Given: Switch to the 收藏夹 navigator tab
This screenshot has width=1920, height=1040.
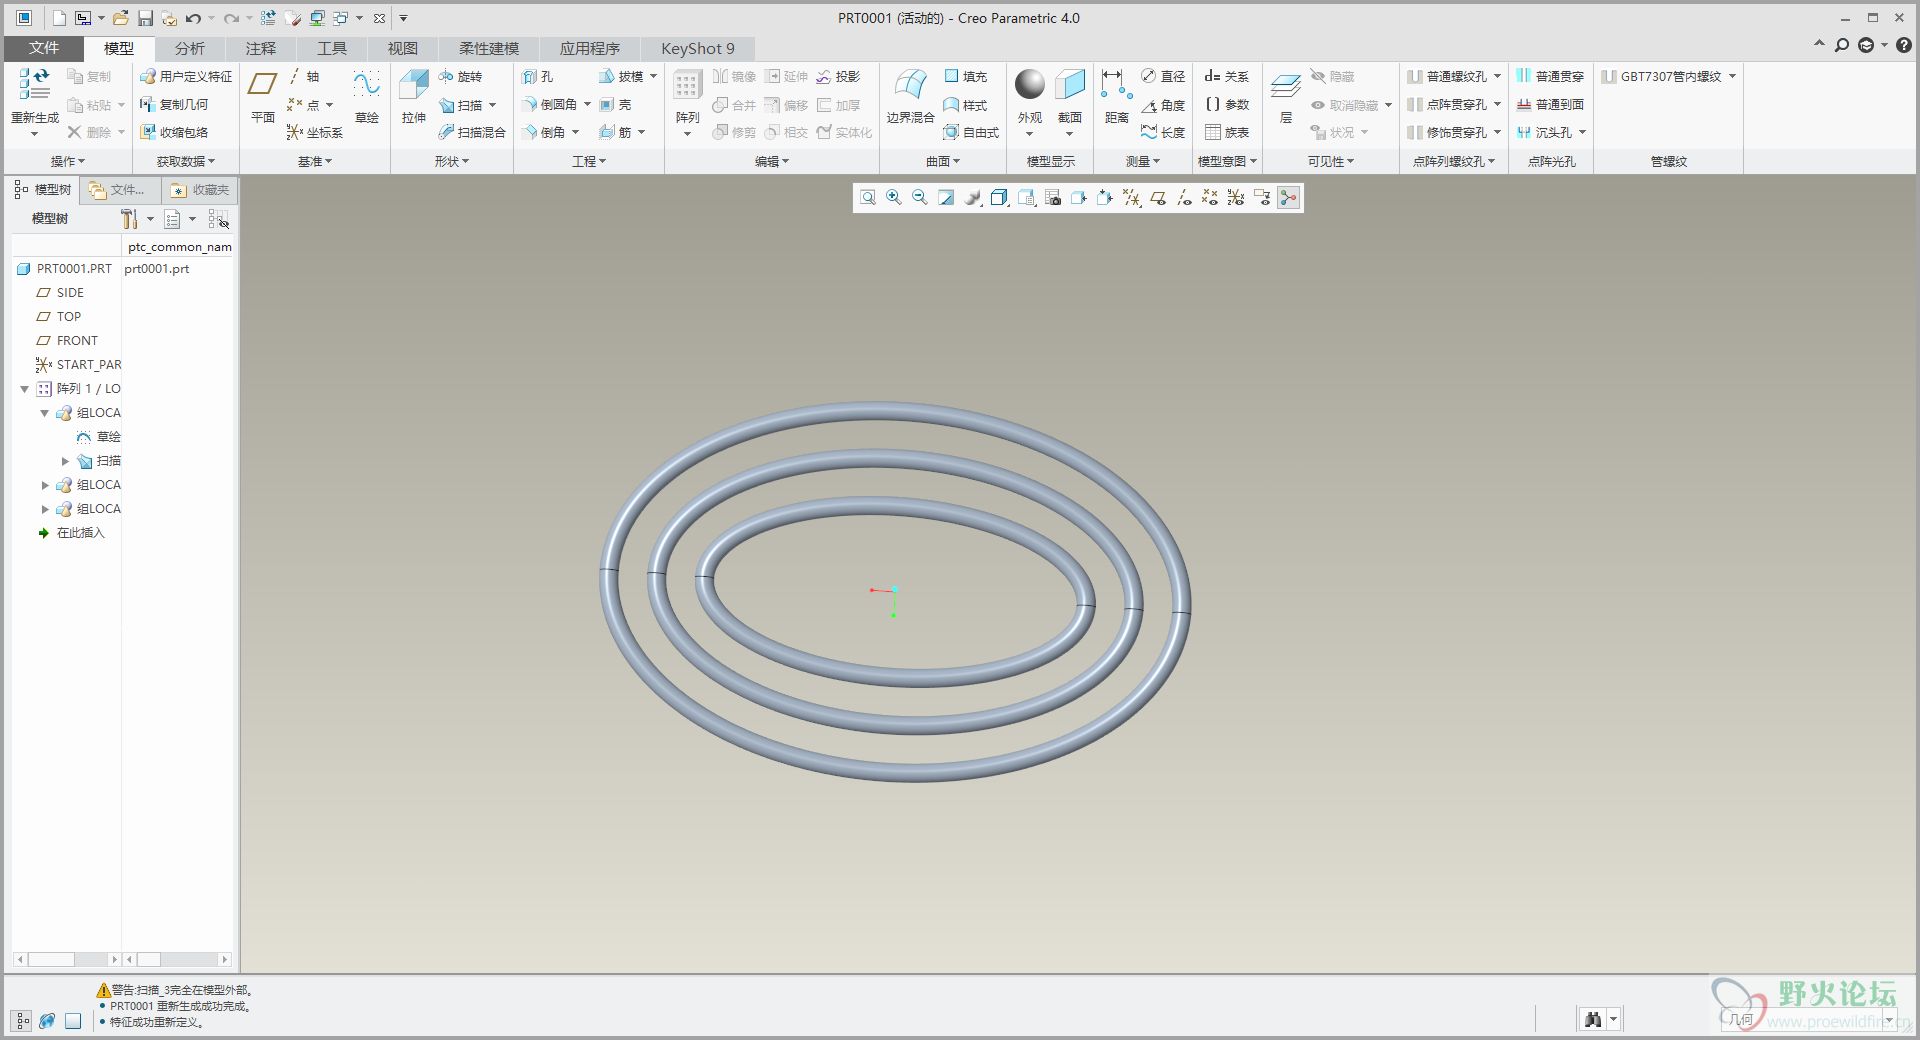Looking at the screenshot, I should pyautogui.click(x=200, y=190).
